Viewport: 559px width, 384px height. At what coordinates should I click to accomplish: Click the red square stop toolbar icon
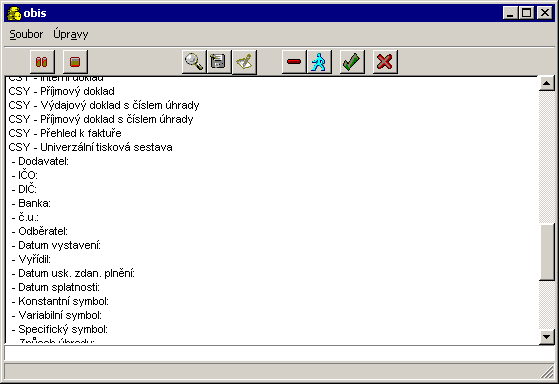coord(75,62)
